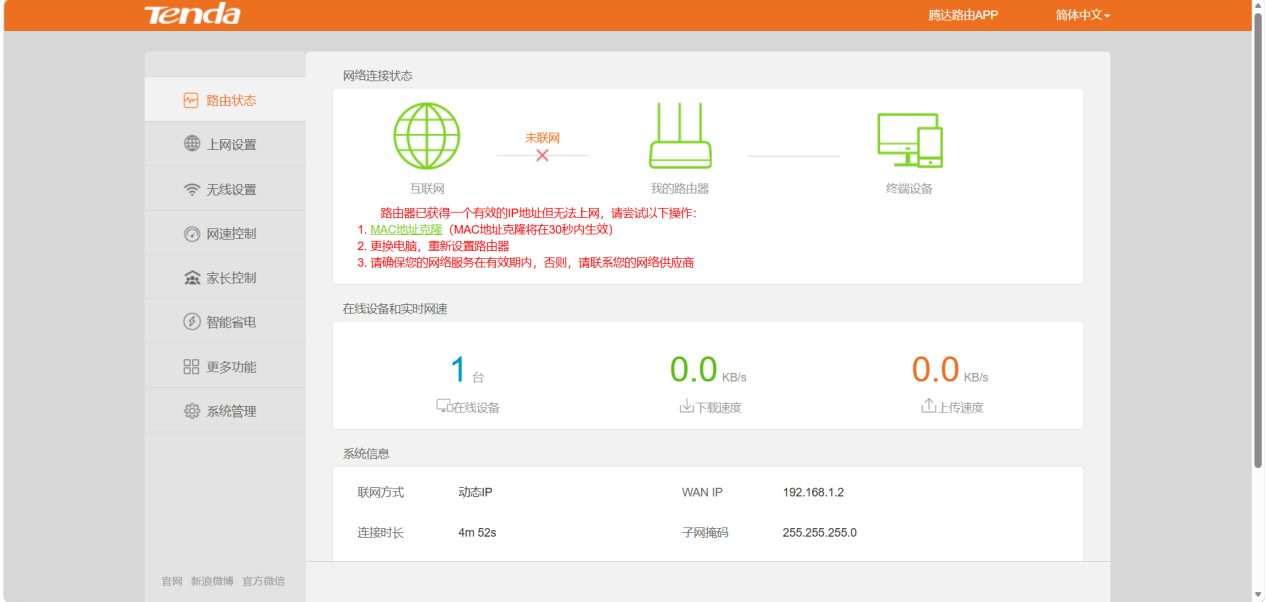Click the scrollbar up arrow
This screenshot has height=602, width=1267.
[1258, 6]
